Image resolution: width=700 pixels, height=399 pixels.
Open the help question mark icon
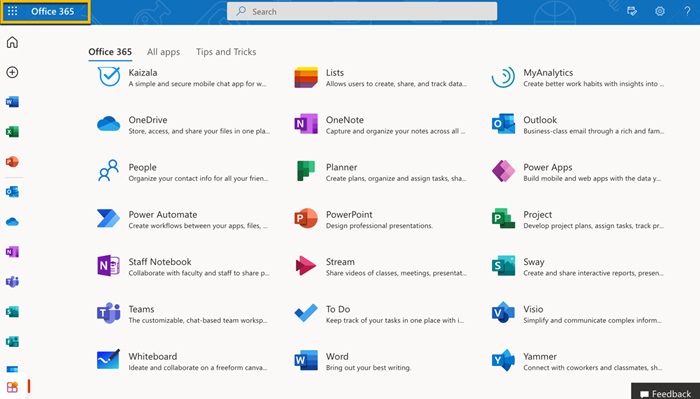(688, 11)
